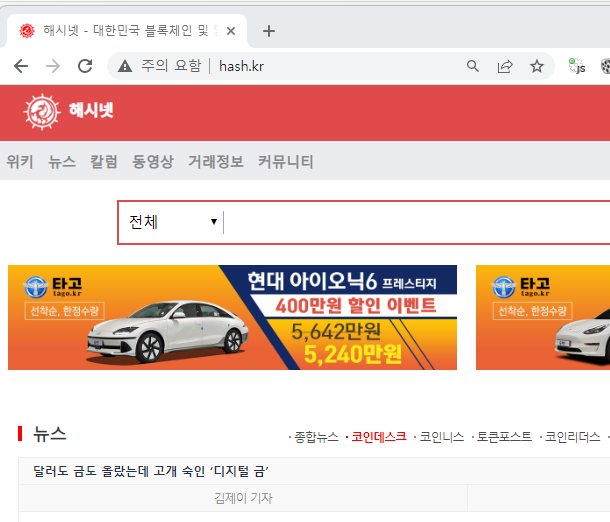Click into the site search input field
Viewport: 610px width, 522px height.
coord(416,222)
